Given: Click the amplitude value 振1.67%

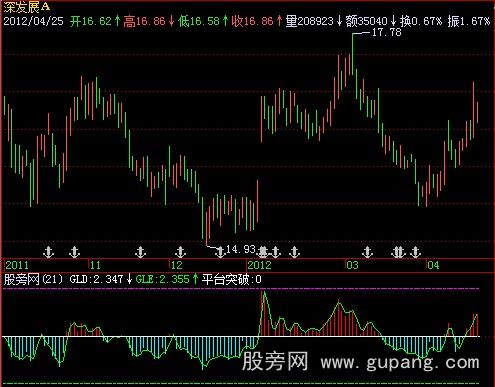Looking at the screenshot, I should click(x=469, y=21).
